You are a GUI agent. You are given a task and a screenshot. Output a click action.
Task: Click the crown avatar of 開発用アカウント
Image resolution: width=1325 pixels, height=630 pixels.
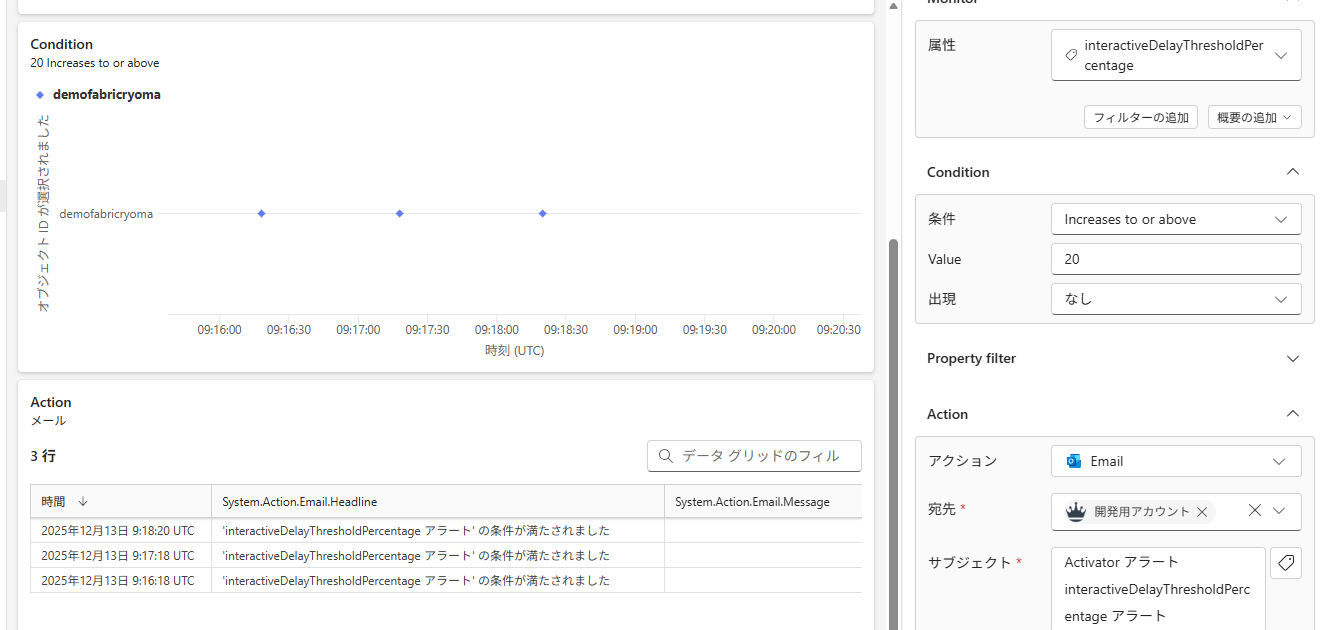coord(1076,511)
